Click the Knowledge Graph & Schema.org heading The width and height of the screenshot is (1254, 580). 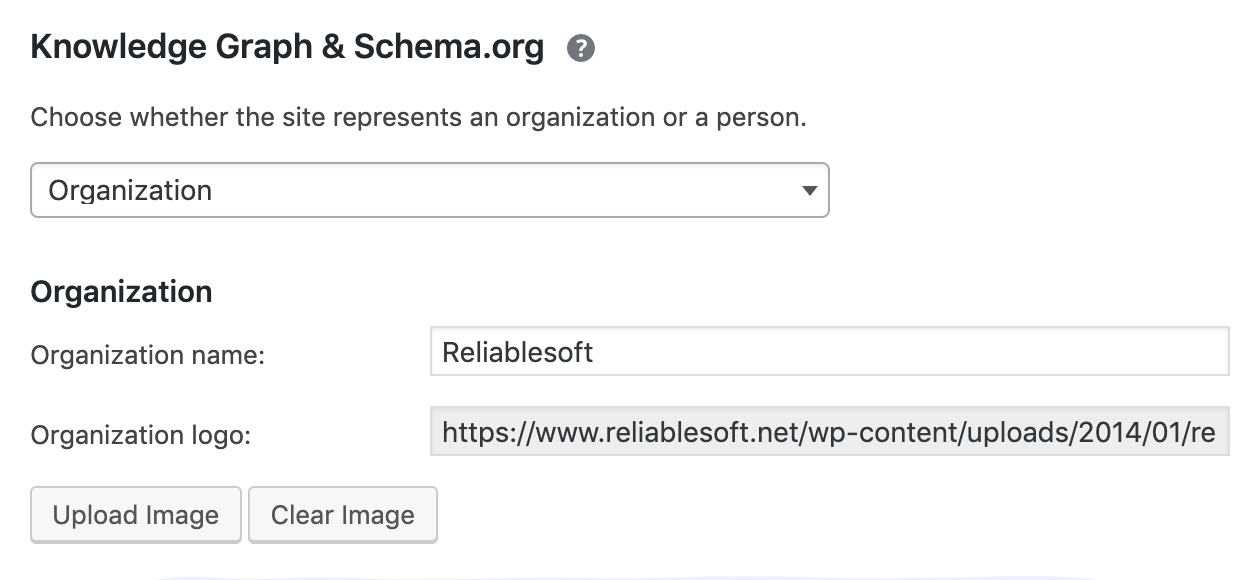point(287,47)
